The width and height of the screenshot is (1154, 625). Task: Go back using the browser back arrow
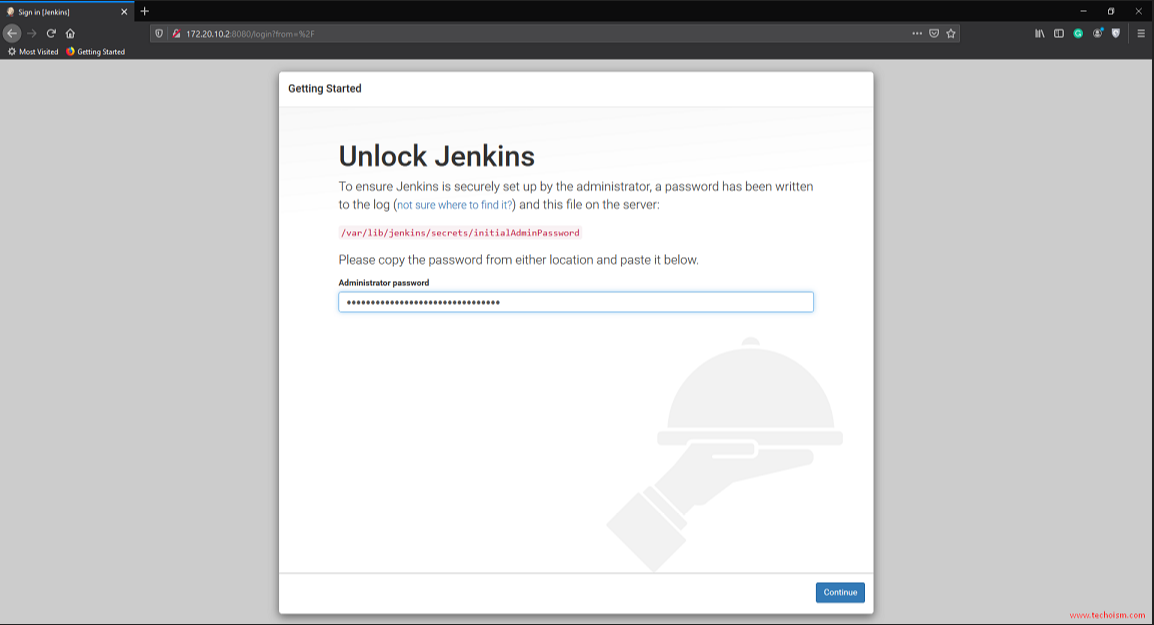point(12,33)
